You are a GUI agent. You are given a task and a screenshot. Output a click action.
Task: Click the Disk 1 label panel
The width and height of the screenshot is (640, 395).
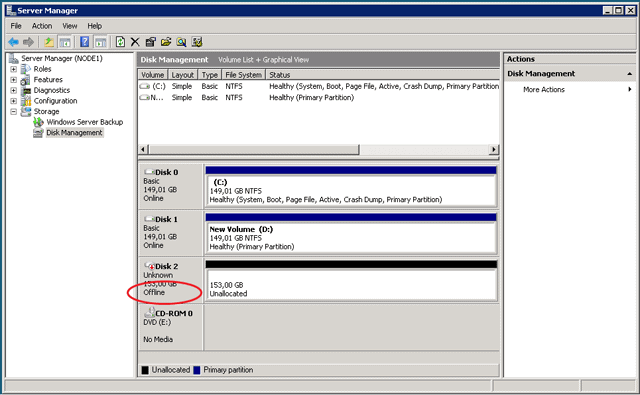[x=171, y=233]
